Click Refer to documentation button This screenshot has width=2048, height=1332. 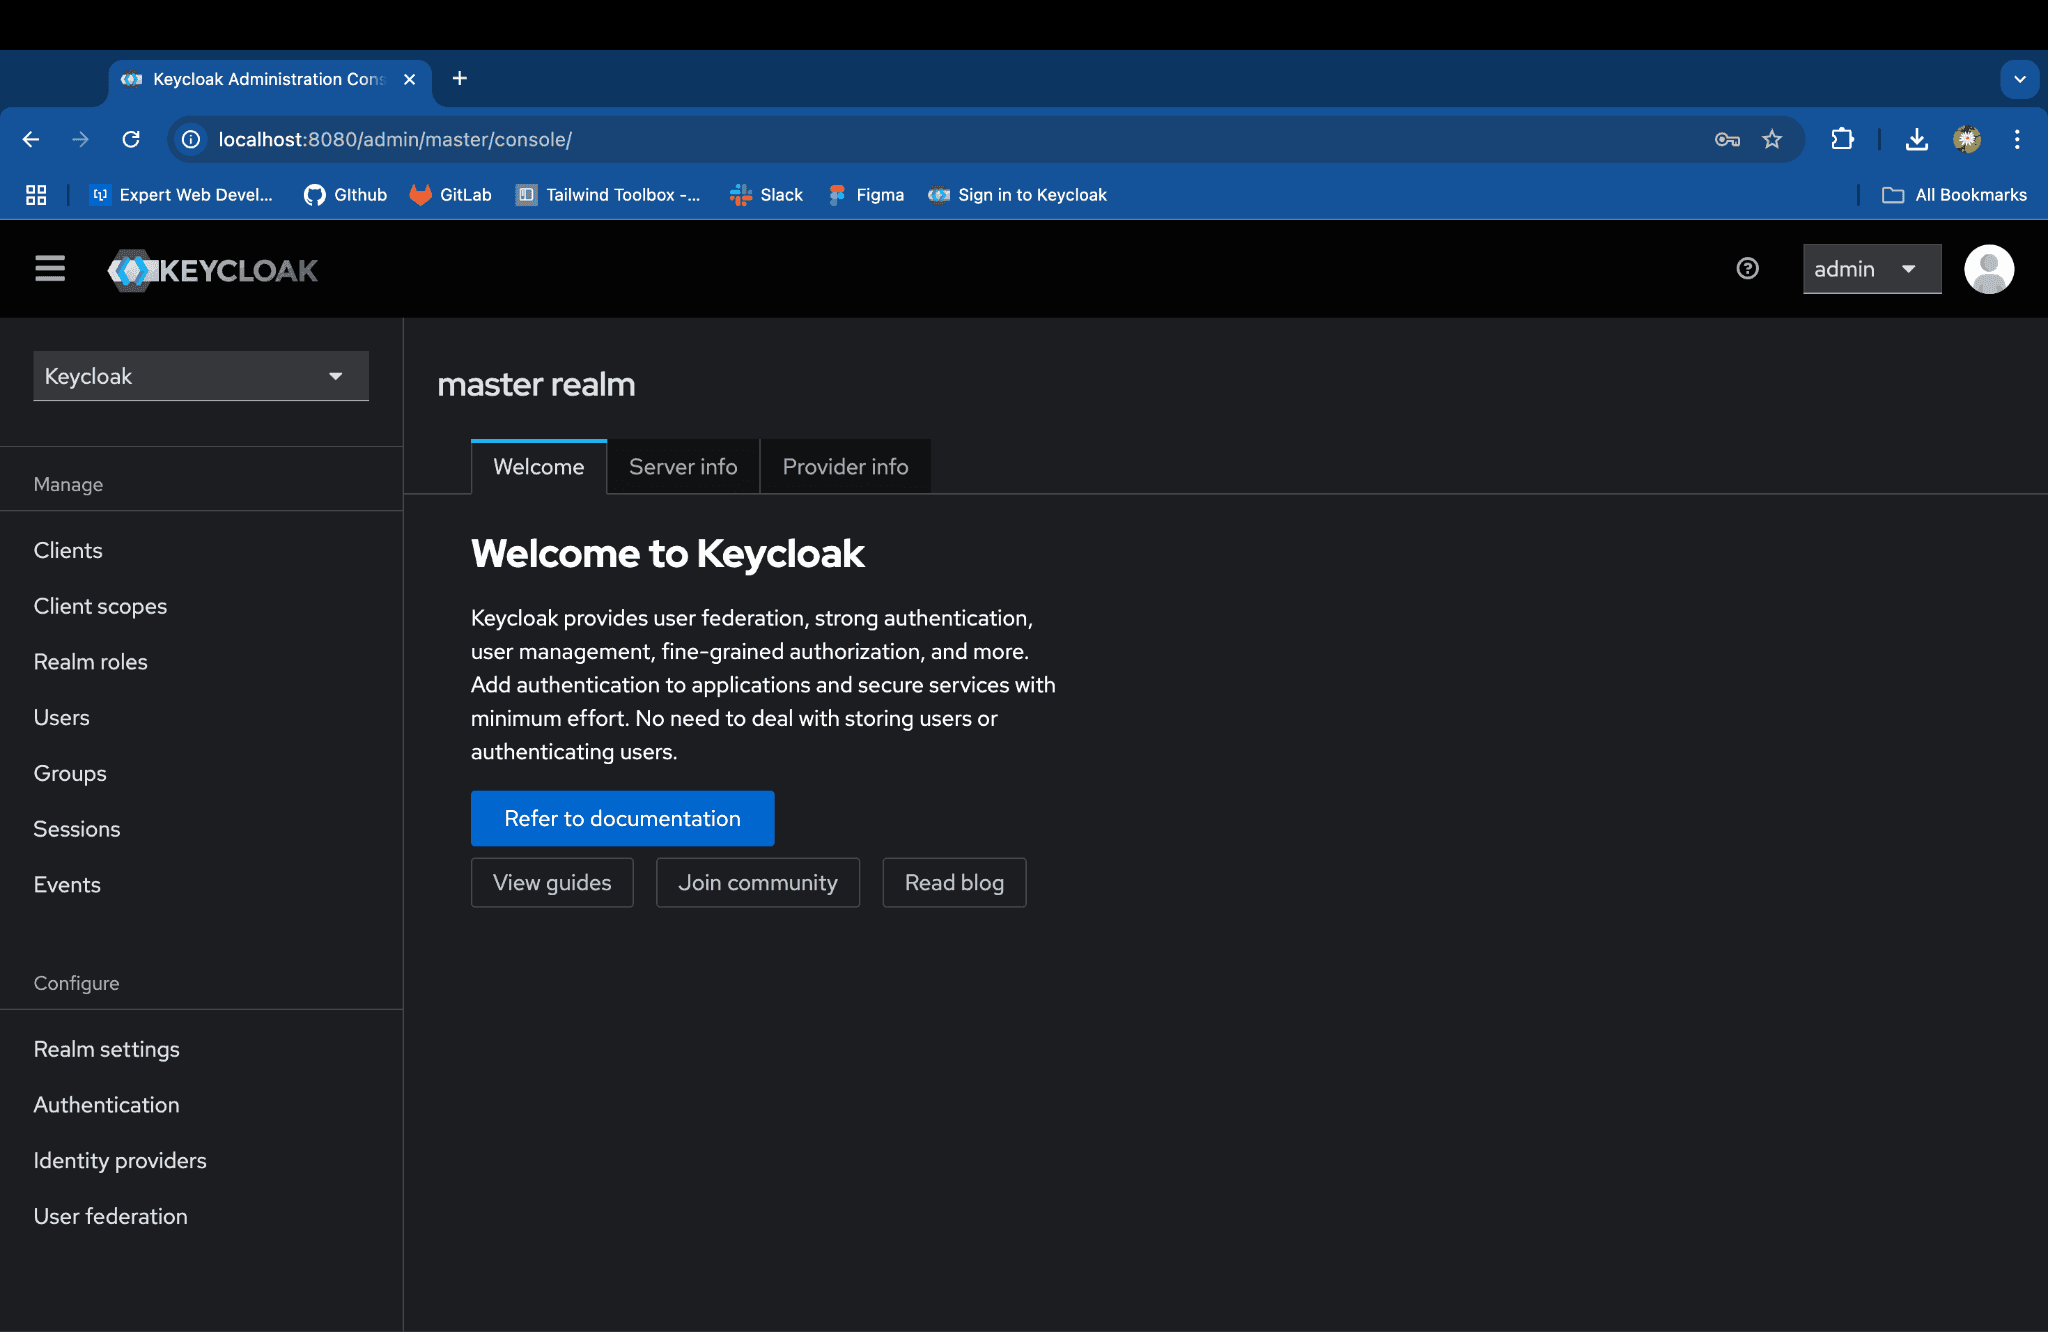622,819
